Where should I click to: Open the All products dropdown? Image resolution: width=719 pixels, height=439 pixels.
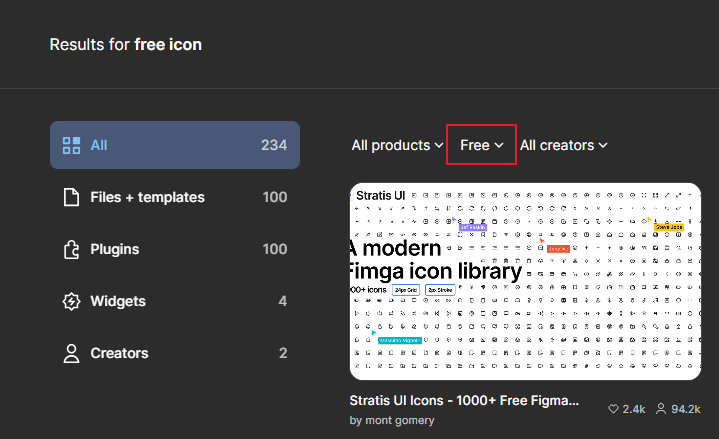point(397,145)
